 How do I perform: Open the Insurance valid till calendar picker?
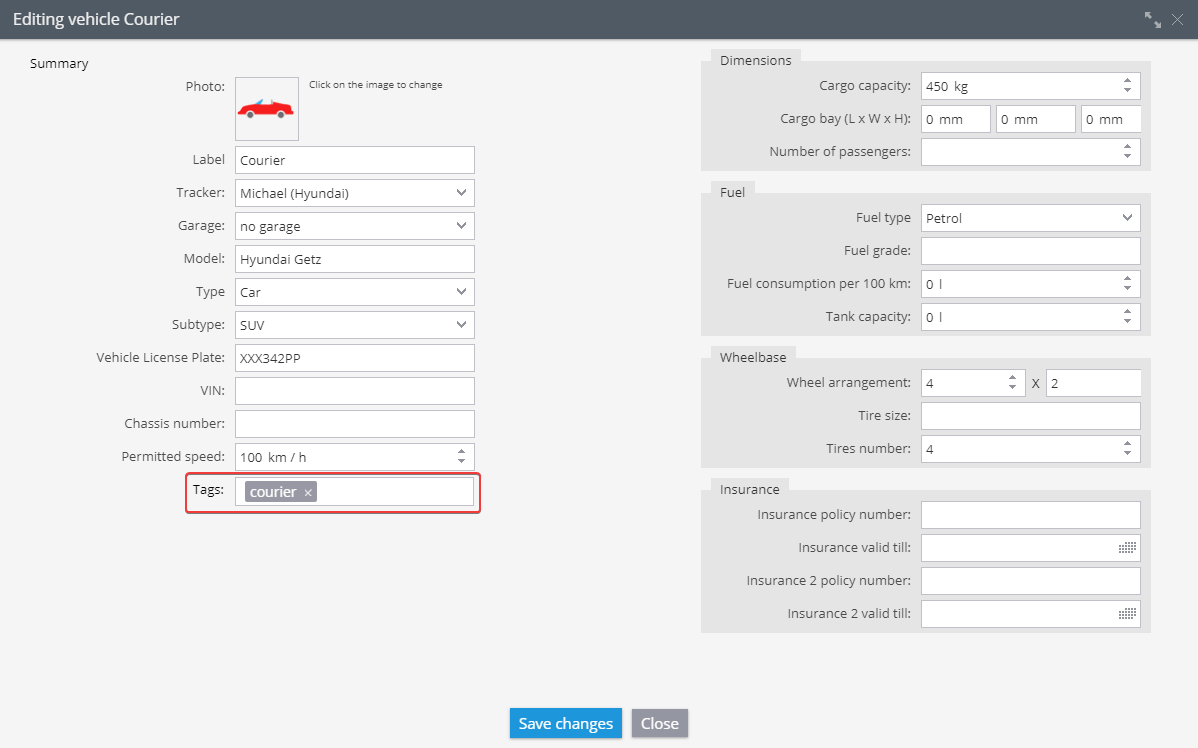1127,548
